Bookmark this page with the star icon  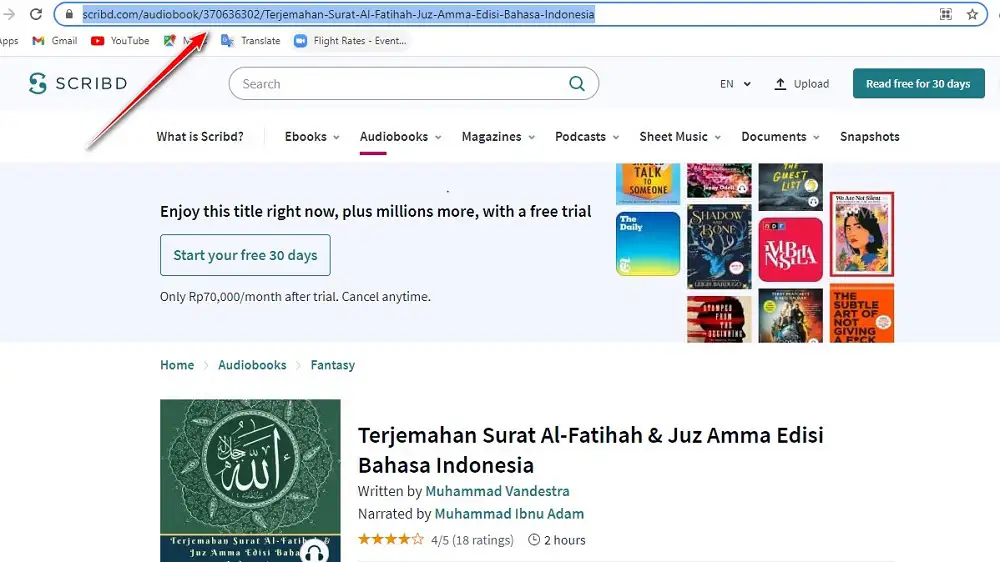972,14
